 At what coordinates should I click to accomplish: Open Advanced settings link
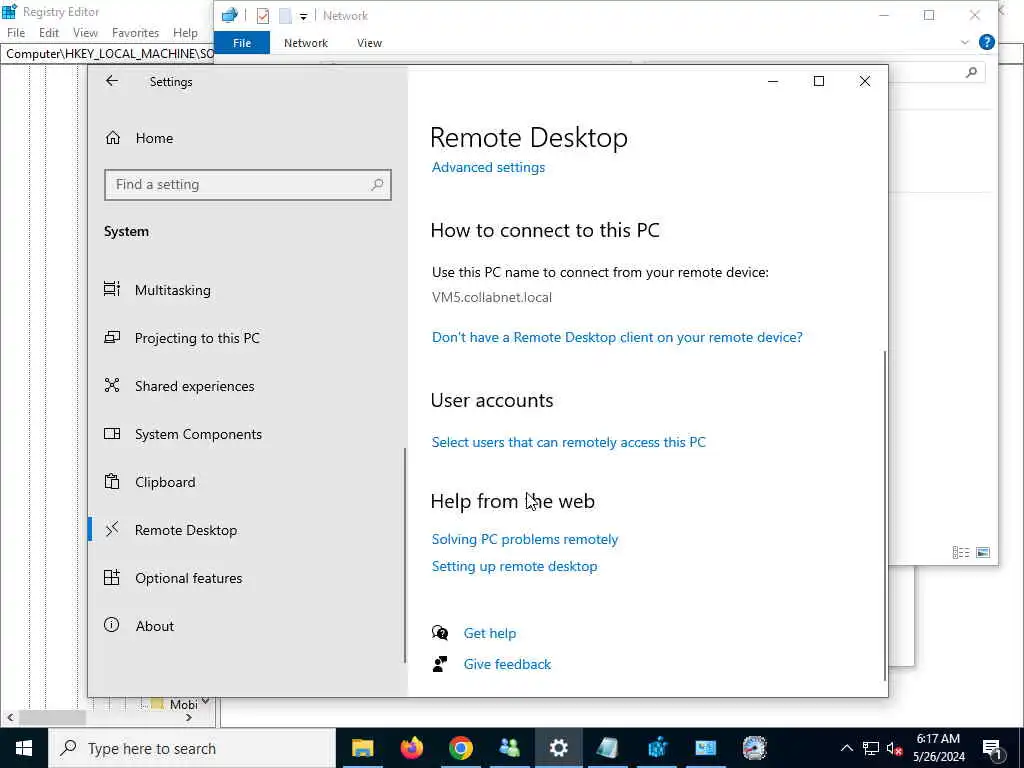click(488, 167)
